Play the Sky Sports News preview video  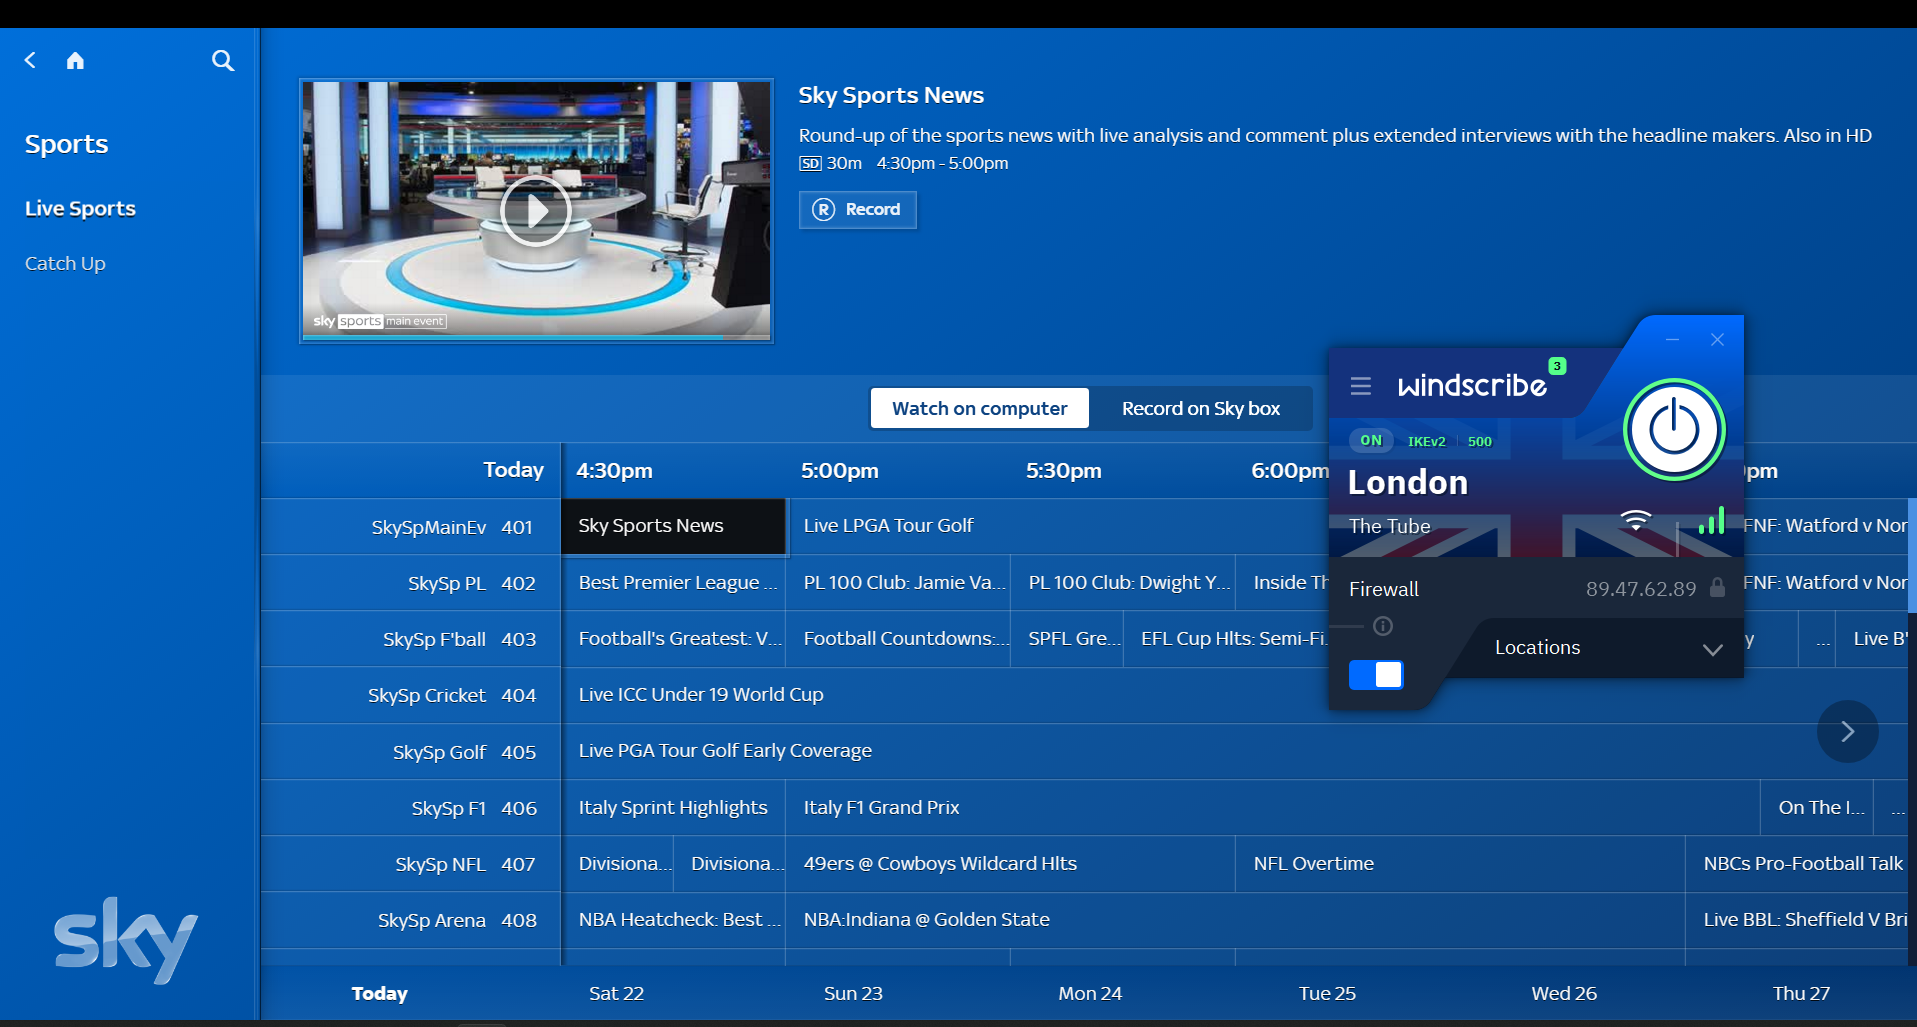coord(535,211)
